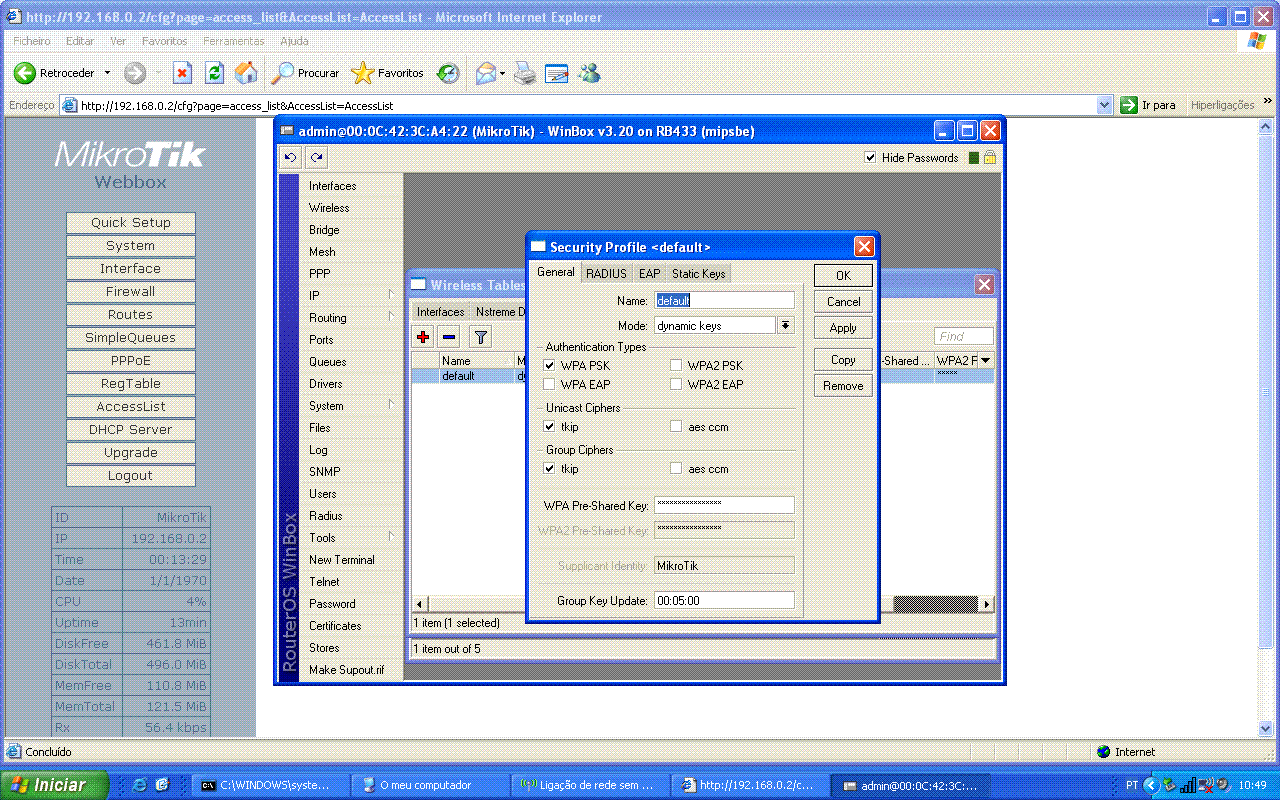This screenshot has height=800, width=1280.
Task: Click the IE Stop toolbar icon
Action: (182, 73)
